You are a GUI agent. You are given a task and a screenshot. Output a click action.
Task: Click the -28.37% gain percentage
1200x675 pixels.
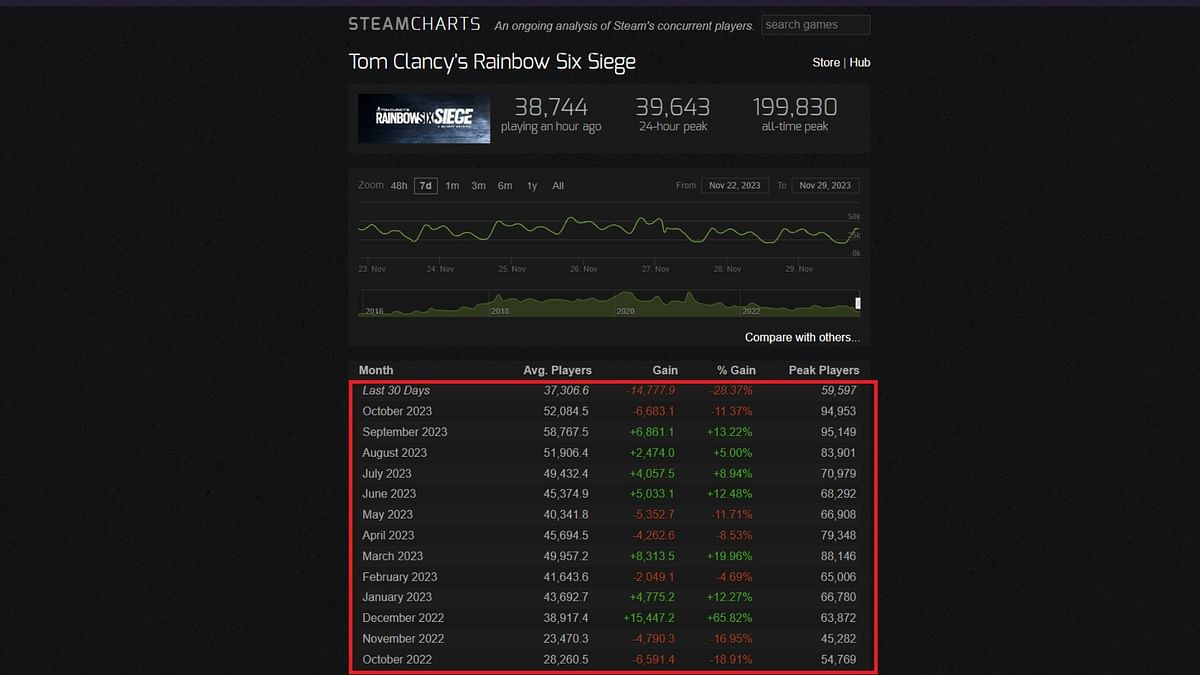click(x=733, y=391)
